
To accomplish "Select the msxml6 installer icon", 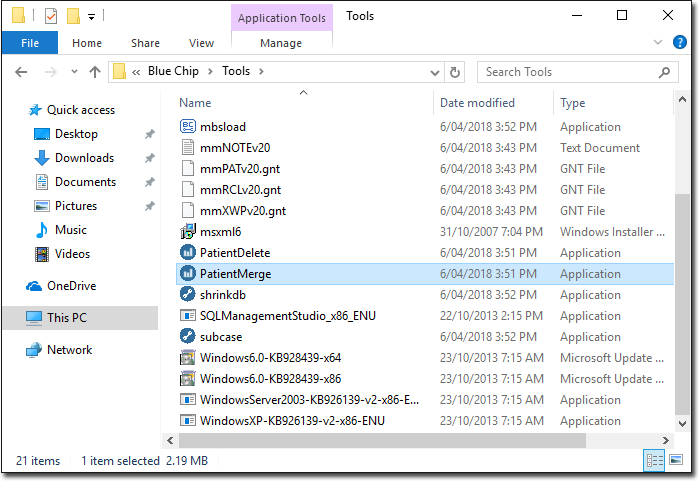I will pyautogui.click(x=188, y=232).
